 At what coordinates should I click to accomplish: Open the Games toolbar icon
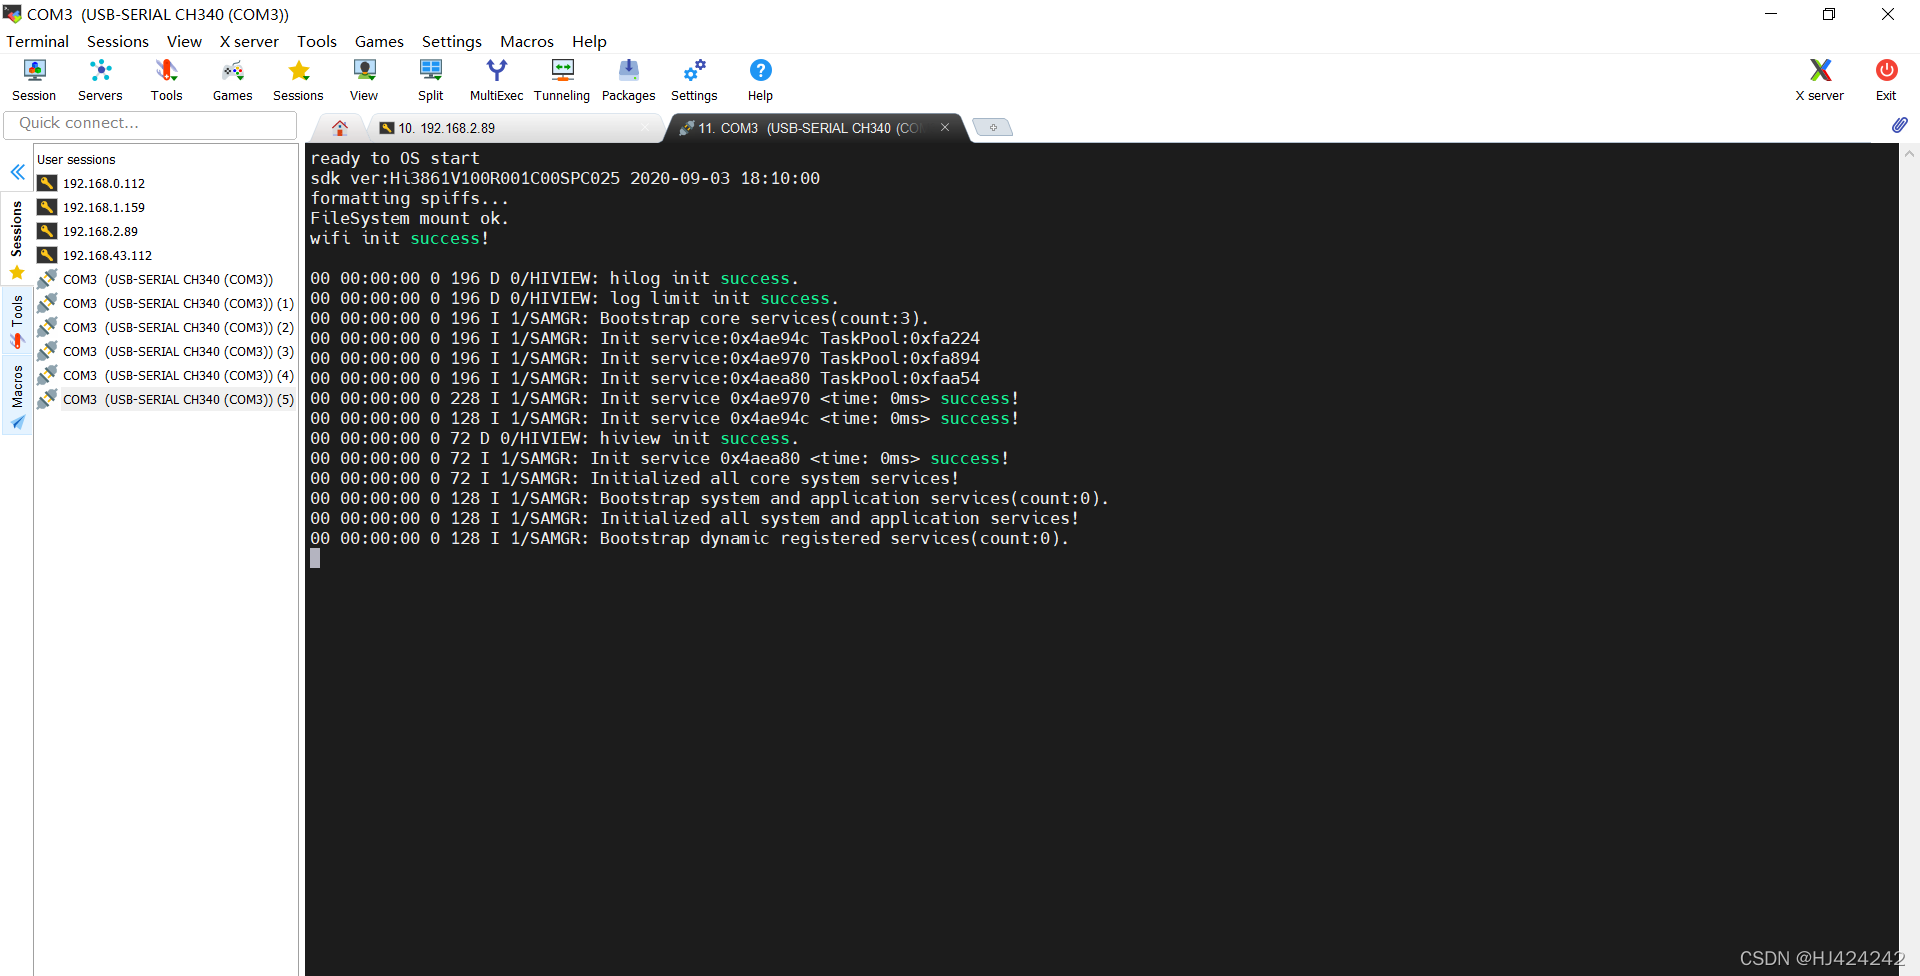[232, 80]
